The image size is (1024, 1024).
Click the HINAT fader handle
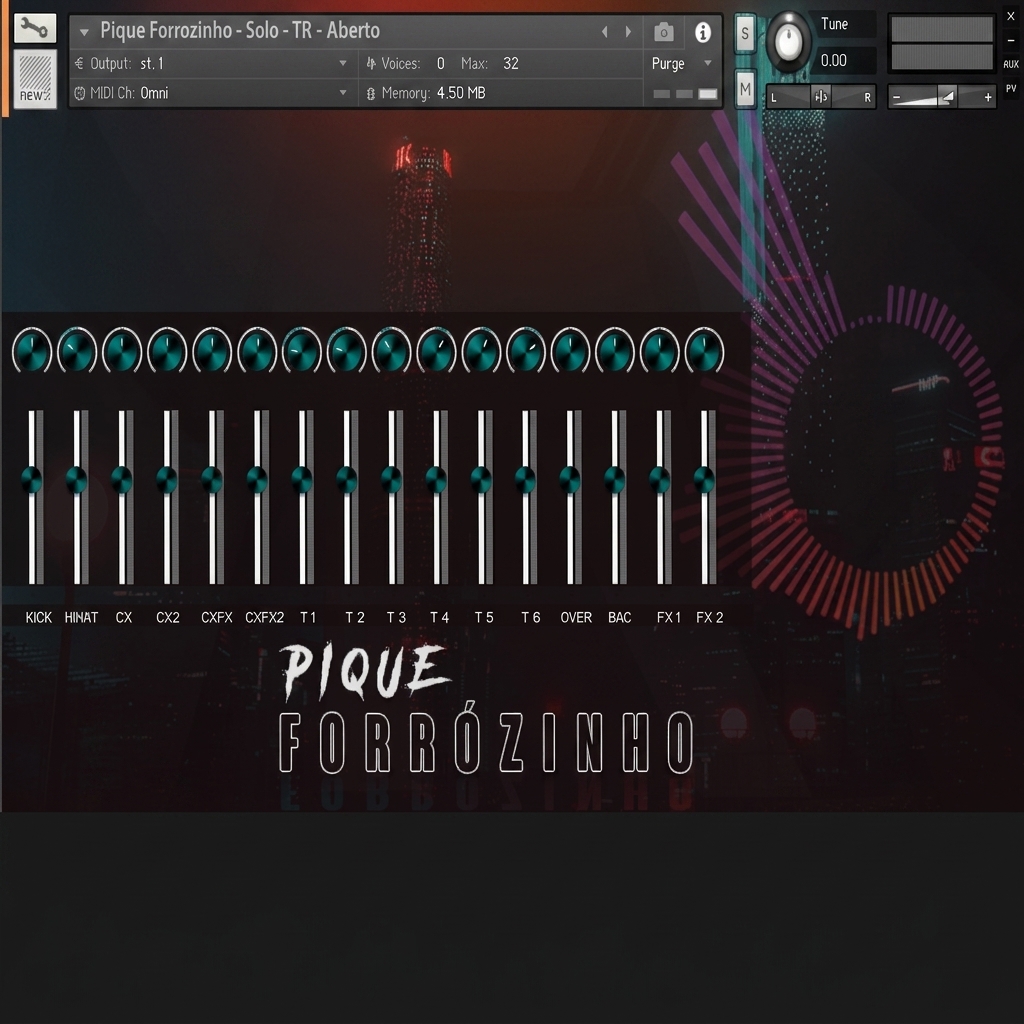[x=77, y=480]
